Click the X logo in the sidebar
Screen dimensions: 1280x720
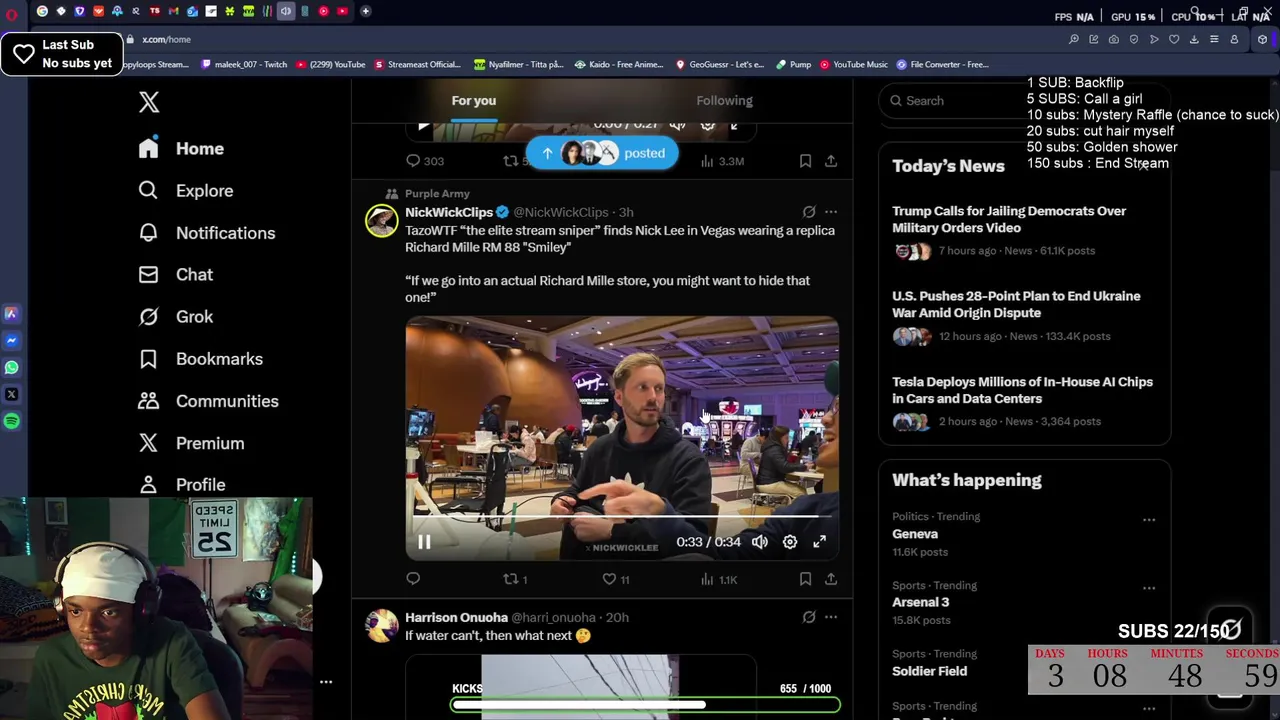(x=149, y=102)
